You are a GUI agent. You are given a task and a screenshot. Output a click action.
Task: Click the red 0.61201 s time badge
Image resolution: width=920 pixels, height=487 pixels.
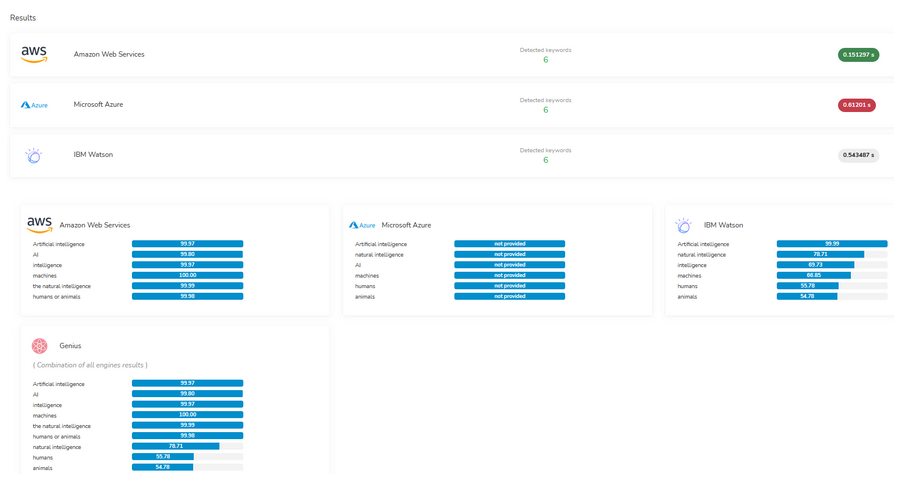click(857, 105)
